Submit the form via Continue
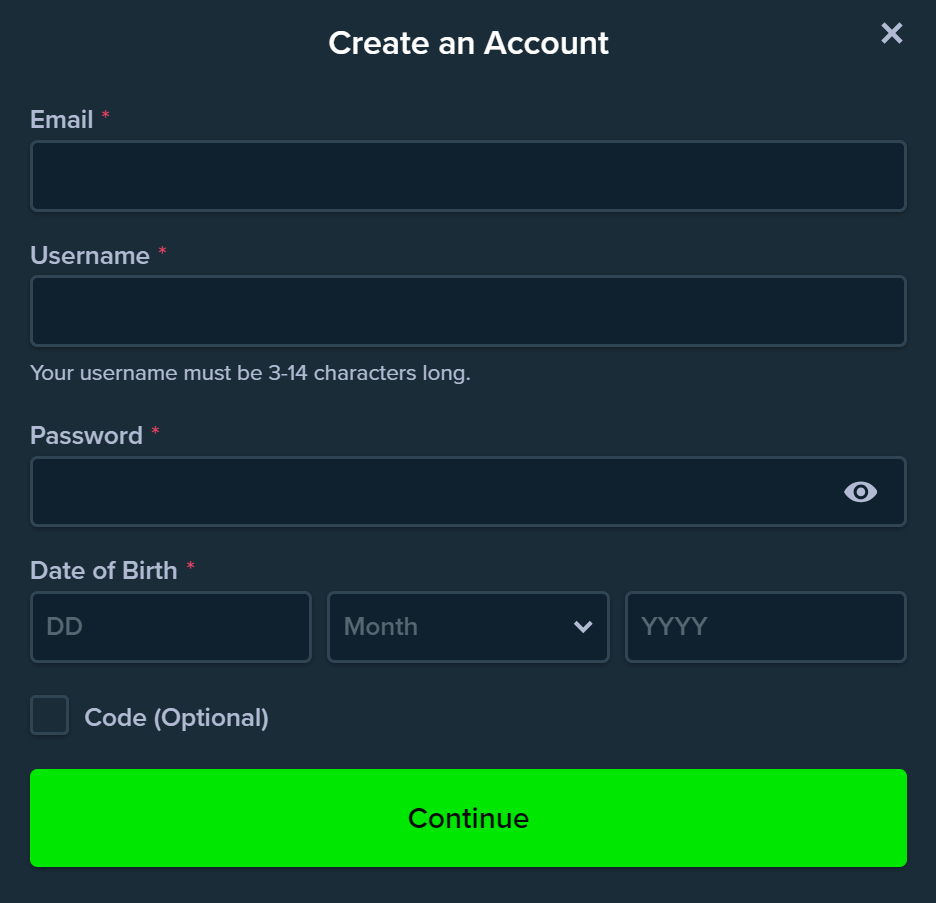 tap(468, 818)
